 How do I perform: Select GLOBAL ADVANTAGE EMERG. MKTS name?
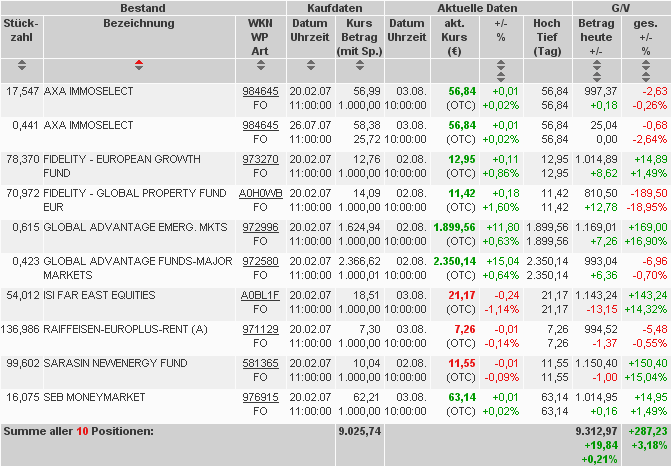click(135, 227)
